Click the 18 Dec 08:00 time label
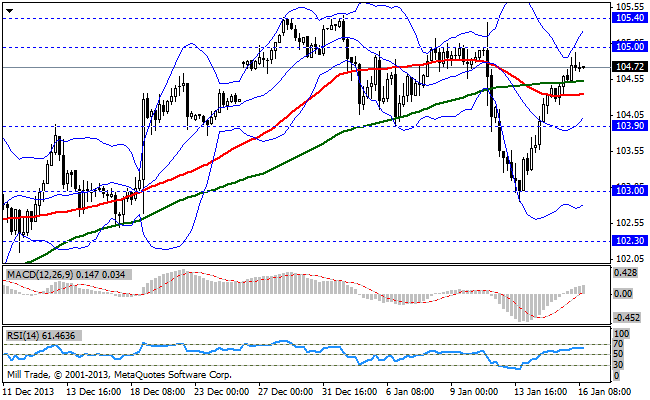Screen dimensions: 650x400 [x=158, y=392]
